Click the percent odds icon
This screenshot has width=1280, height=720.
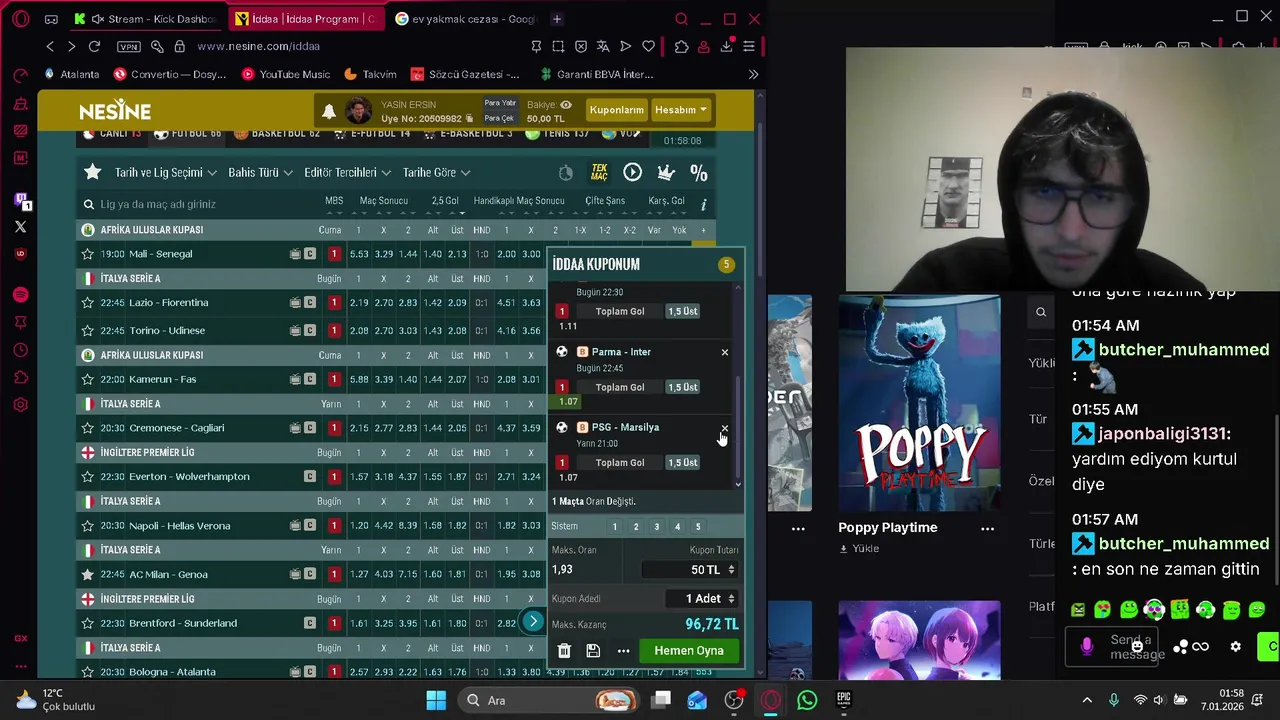699,172
